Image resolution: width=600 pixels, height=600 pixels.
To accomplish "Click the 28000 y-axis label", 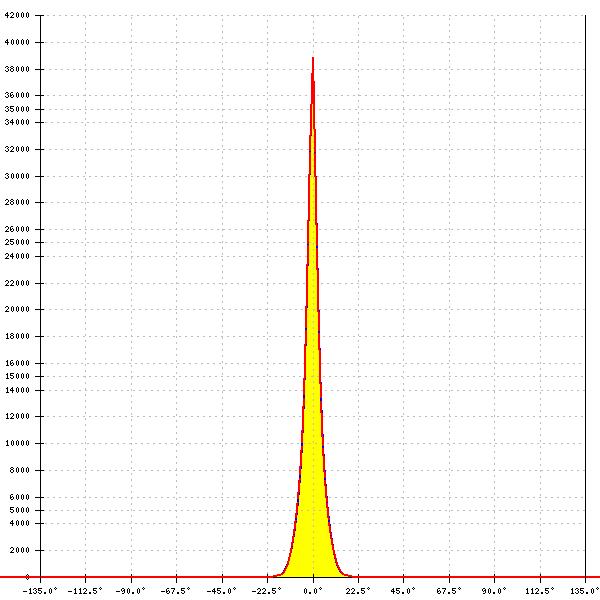I will pyautogui.click(x=17, y=202).
